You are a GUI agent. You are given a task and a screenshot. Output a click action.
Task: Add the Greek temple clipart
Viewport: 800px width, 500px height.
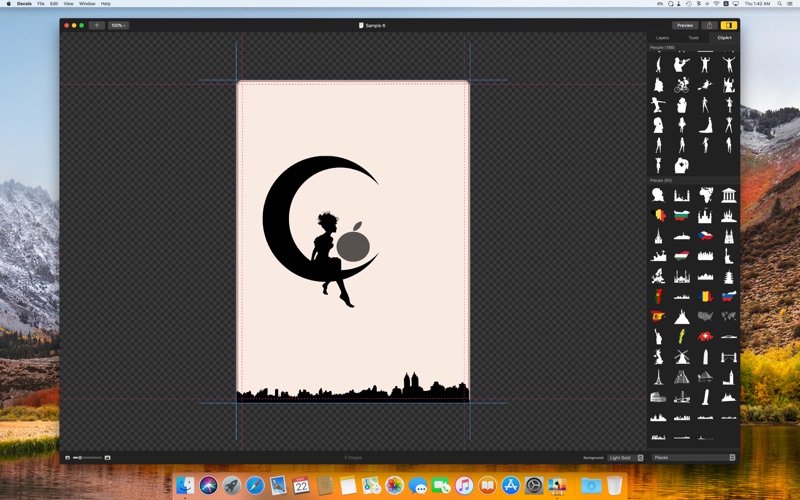[x=729, y=195]
